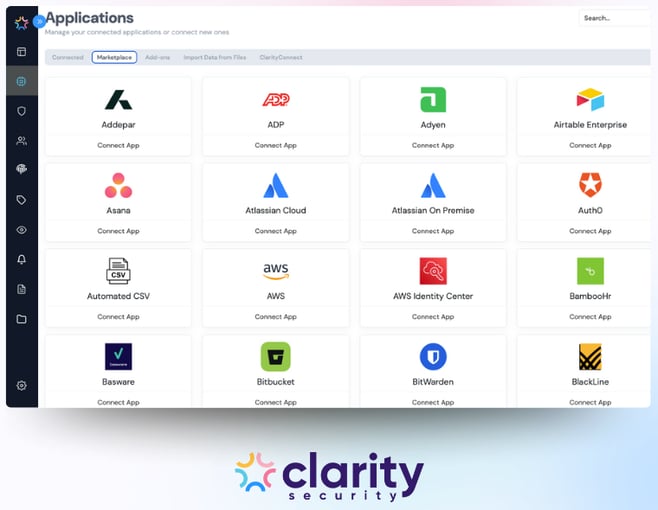
Task: Click the Airtable Enterprise logo icon
Action: click(x=590, y=99)
